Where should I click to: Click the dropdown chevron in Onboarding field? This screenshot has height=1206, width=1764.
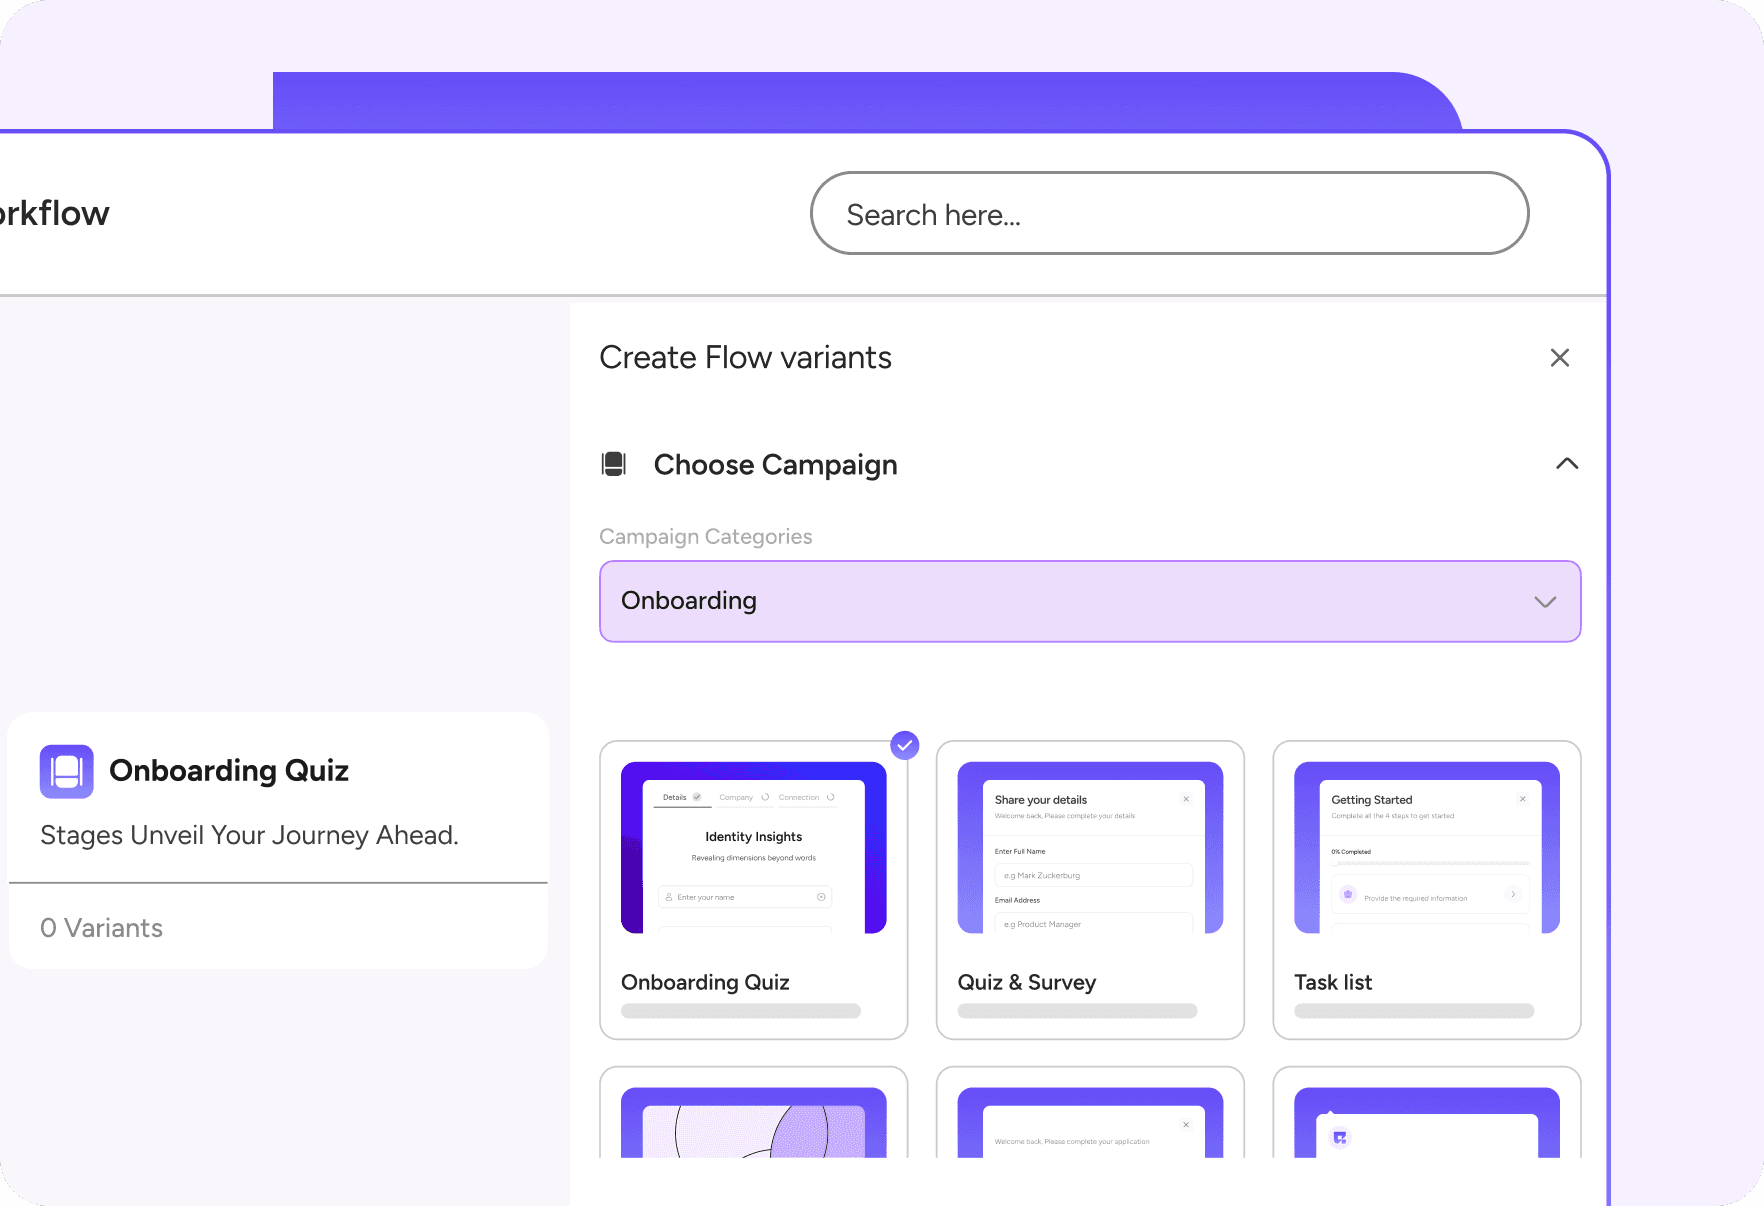[1545, 602]
